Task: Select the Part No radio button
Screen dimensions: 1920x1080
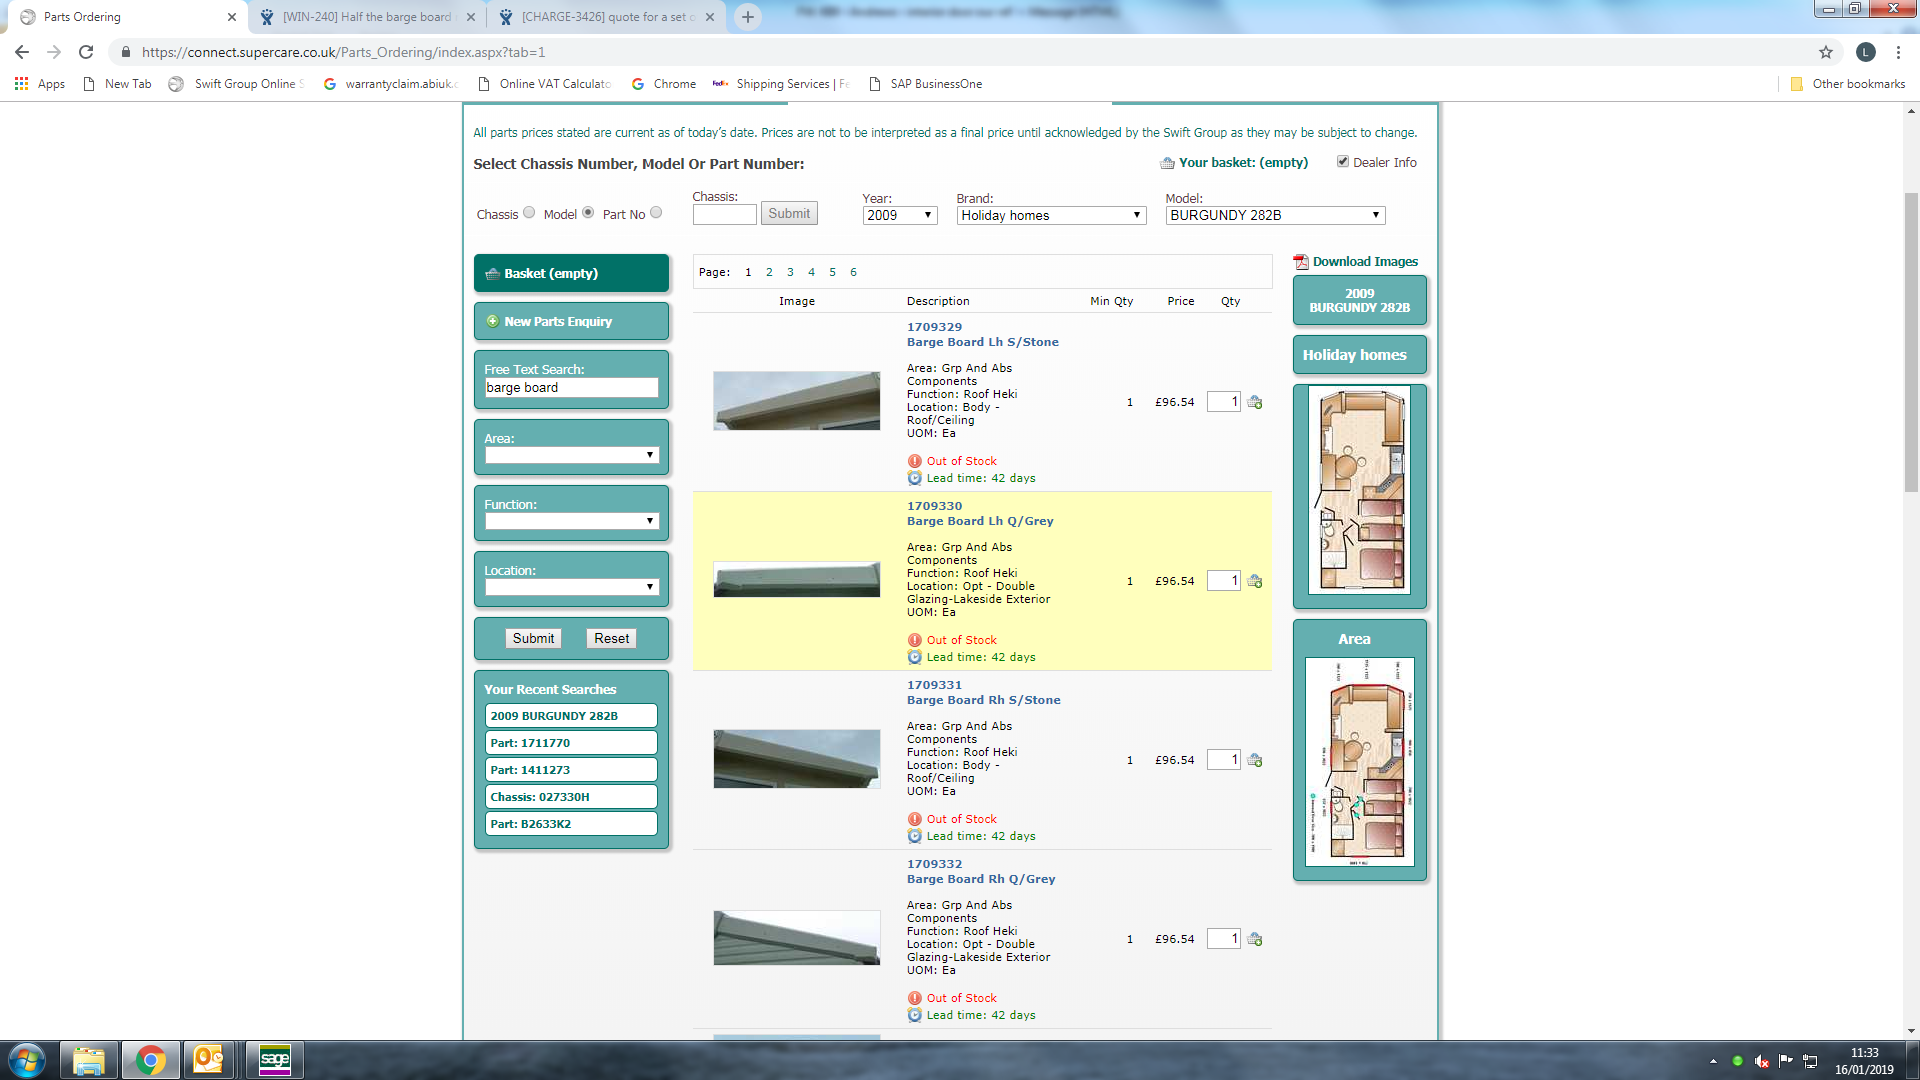Action: (x=656, y=213)
